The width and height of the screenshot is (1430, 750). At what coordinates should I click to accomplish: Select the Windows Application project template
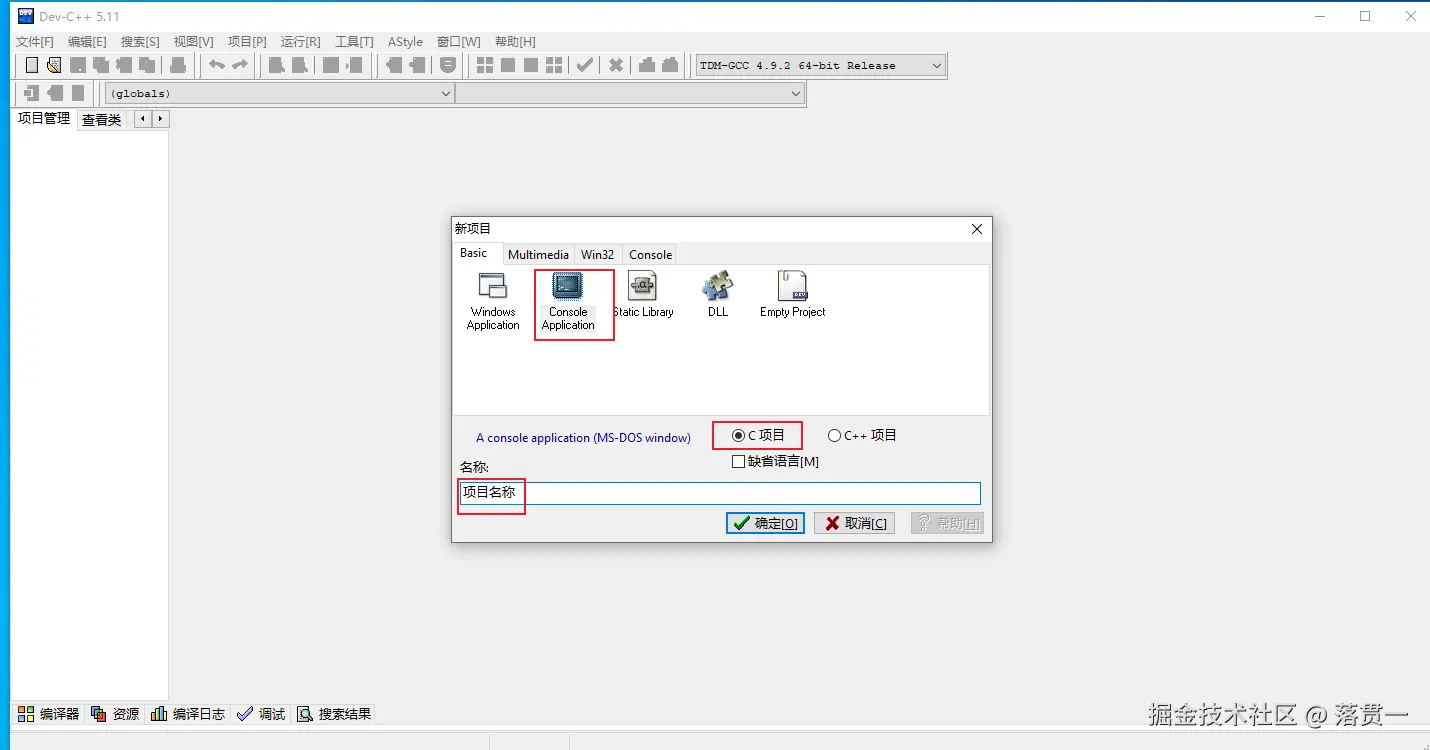coord(493,301)
